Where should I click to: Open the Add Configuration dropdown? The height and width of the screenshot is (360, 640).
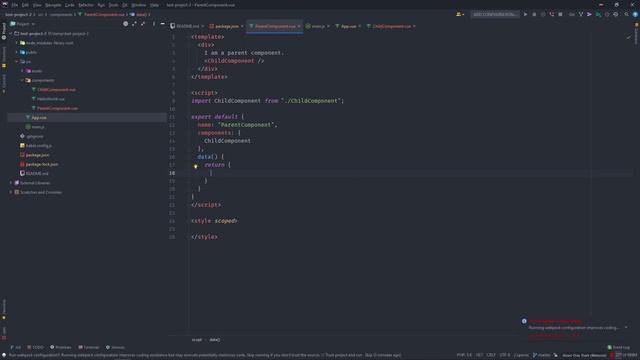point(495,14)
